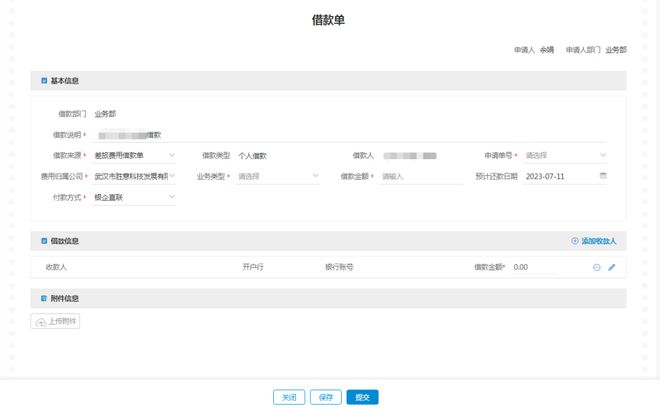Click the 收款人 column label

coord(56,267)
